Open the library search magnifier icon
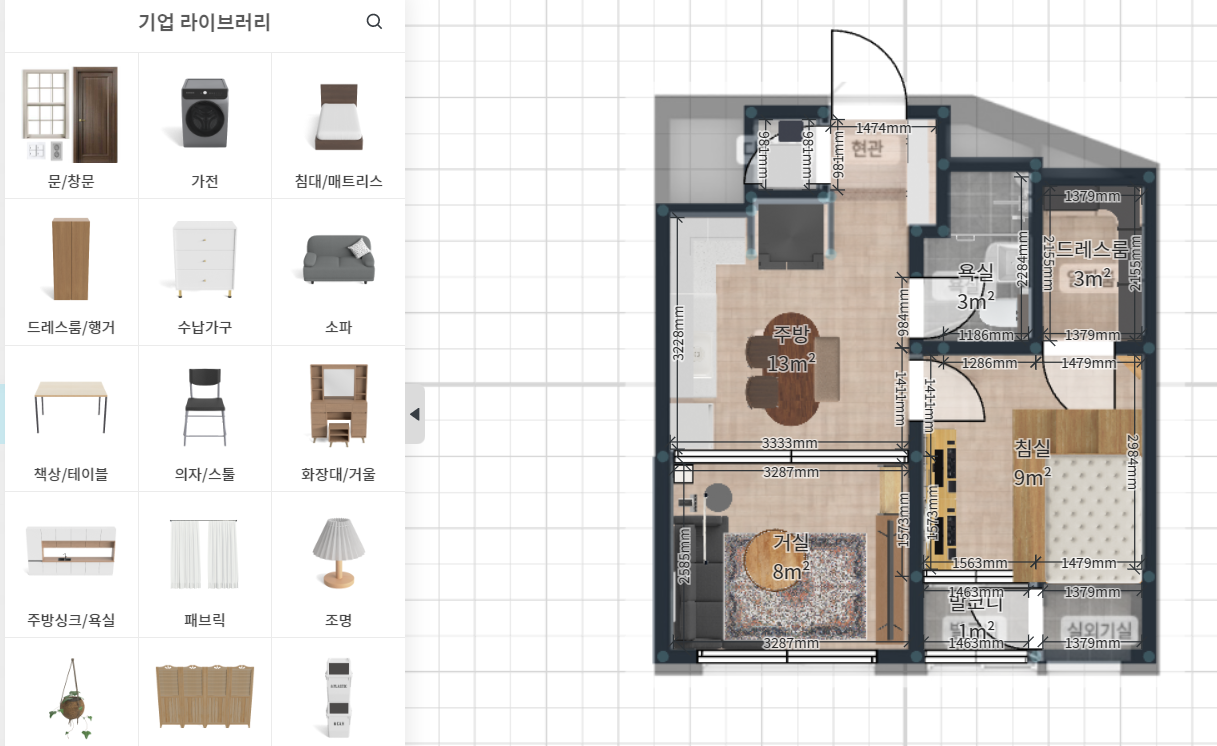This screenshot has height=746, width=1217. pos(374,22)
